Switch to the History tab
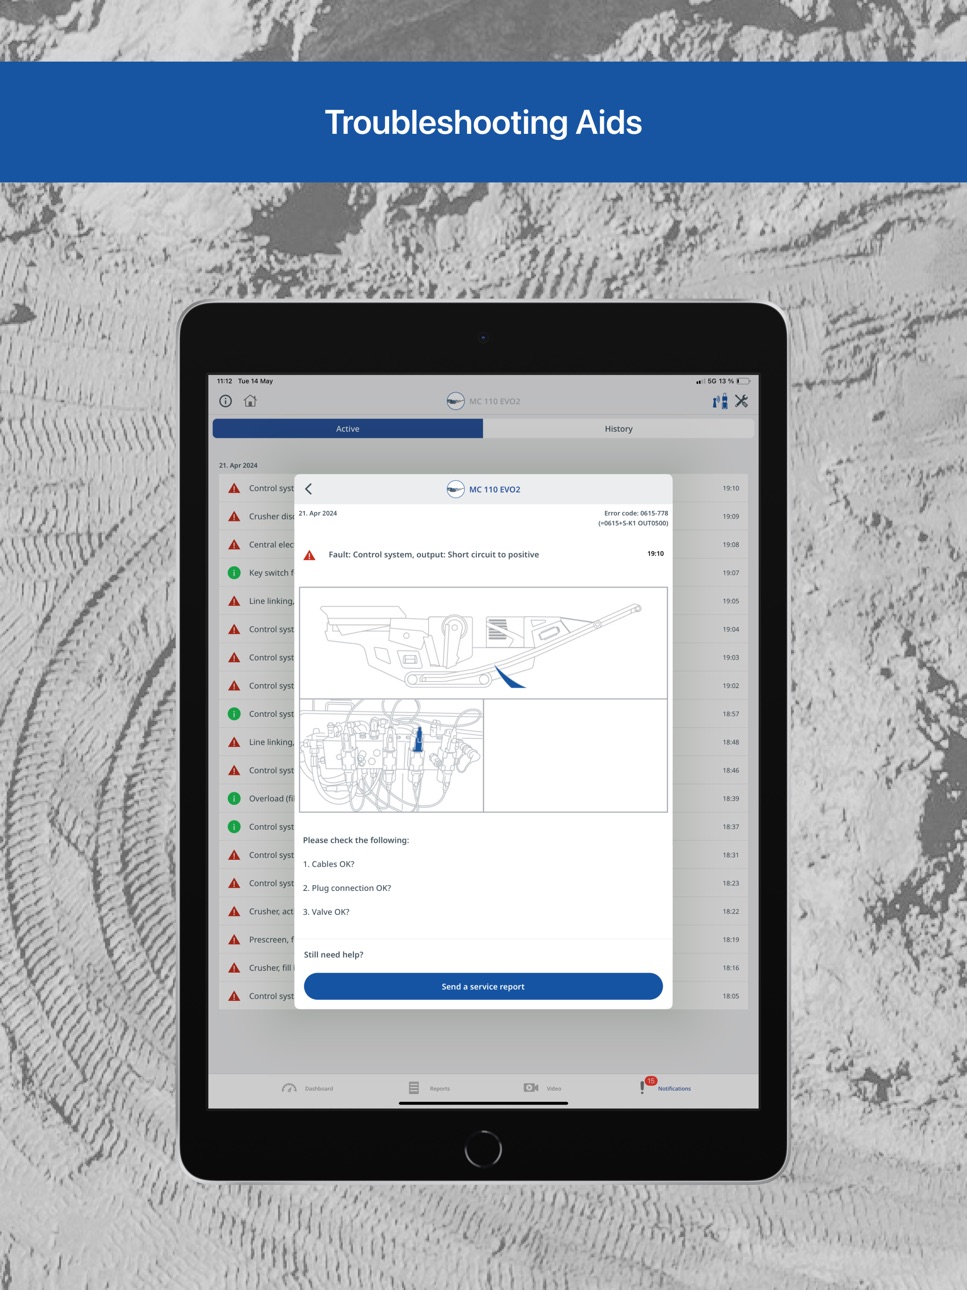Image resolution: width=967 pixels, height=1290 pixels. click(x=618, y=429)
